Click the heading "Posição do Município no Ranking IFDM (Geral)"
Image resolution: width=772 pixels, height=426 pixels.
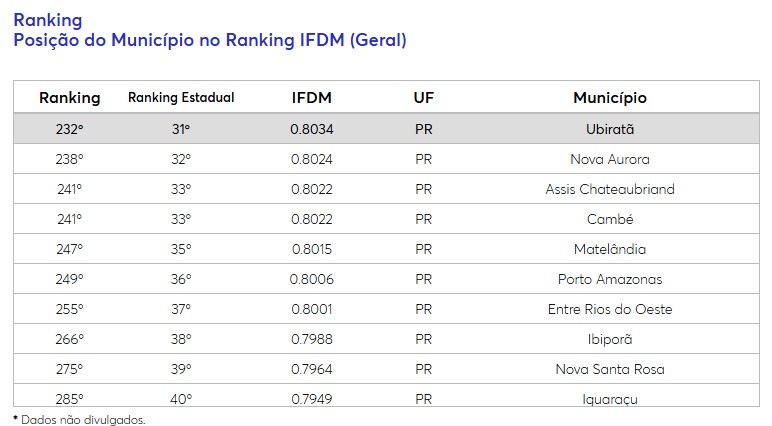209,40
